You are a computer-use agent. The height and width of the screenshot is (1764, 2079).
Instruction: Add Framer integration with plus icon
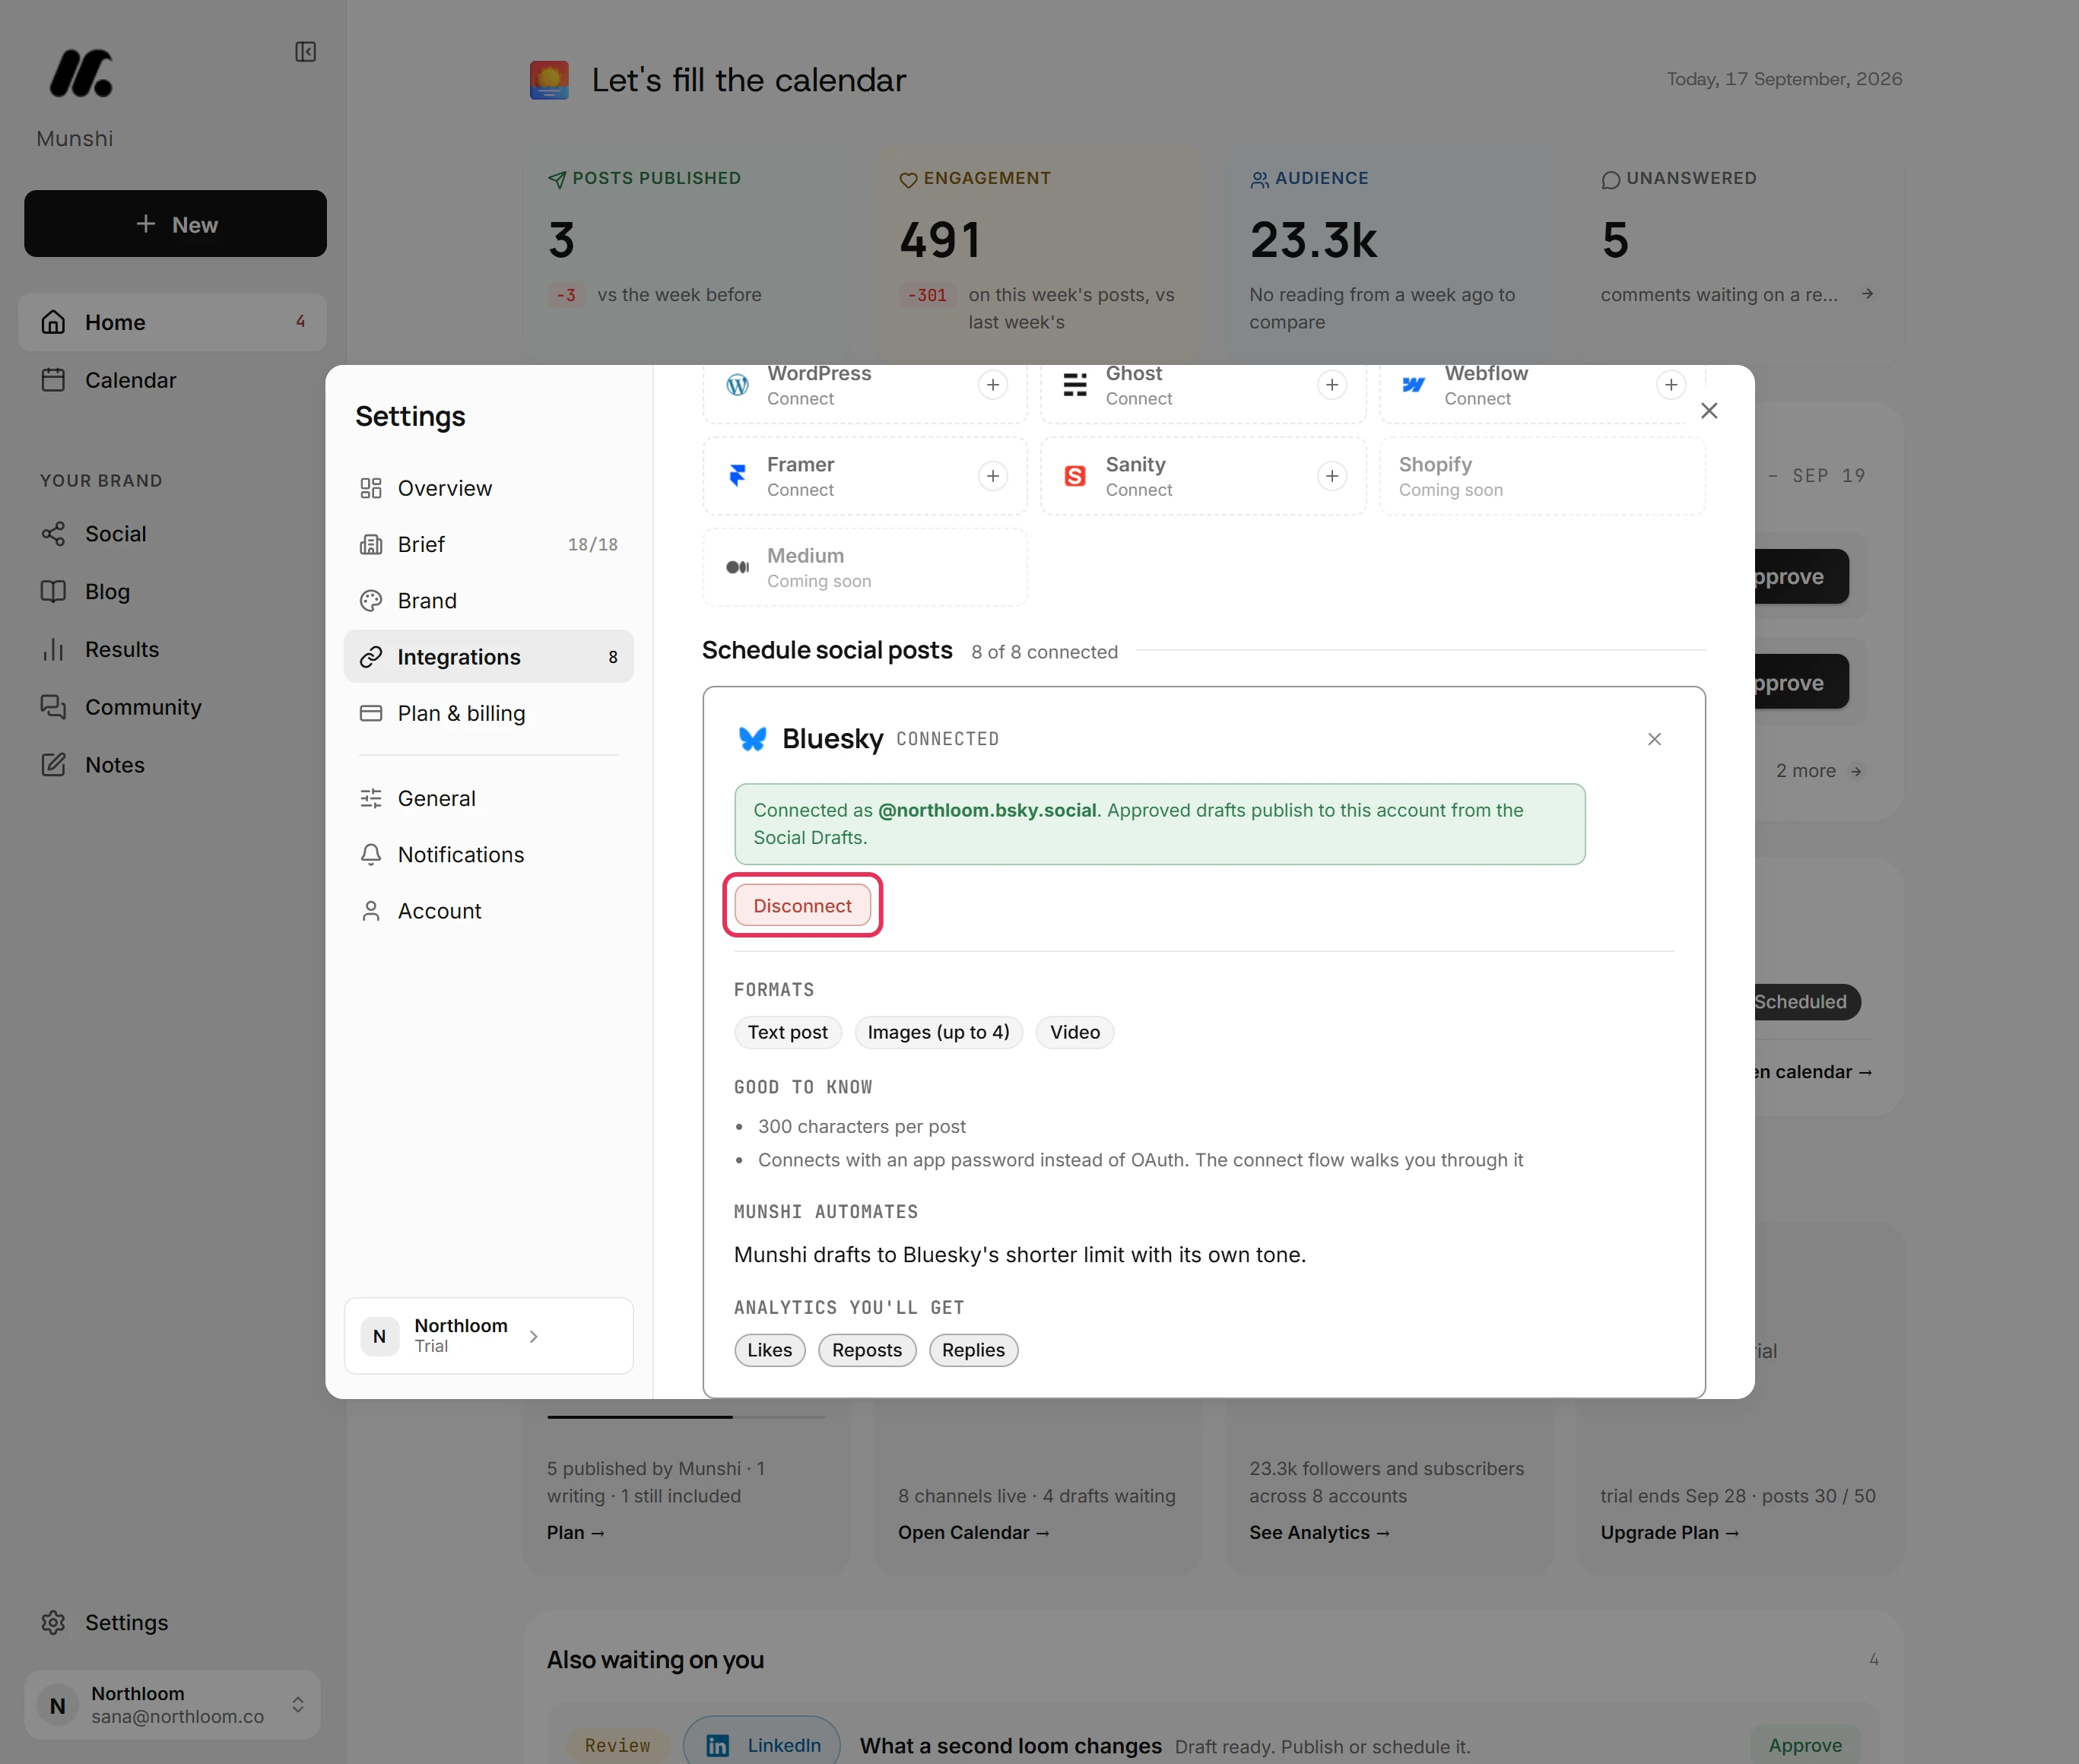pos(993,476)
